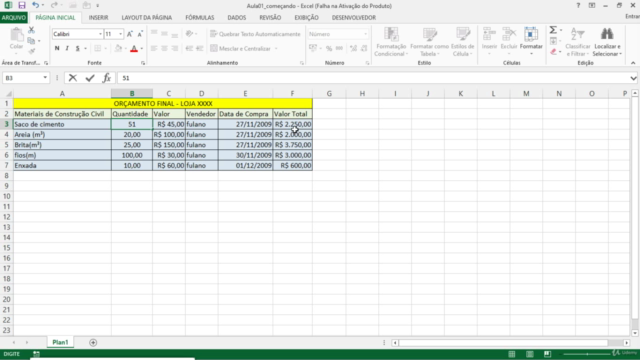Decrease font size with the small A icon
Viewport: 640px width, 360px height.
pyautogui.click(x=140, y=34)
